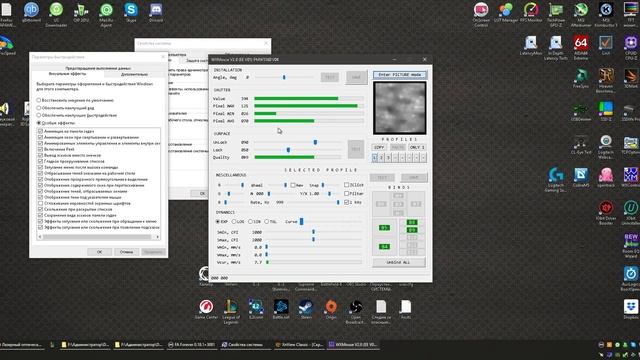Click the Angle, deg slider
Screen dimensions: 640x360
coord(284,77)
